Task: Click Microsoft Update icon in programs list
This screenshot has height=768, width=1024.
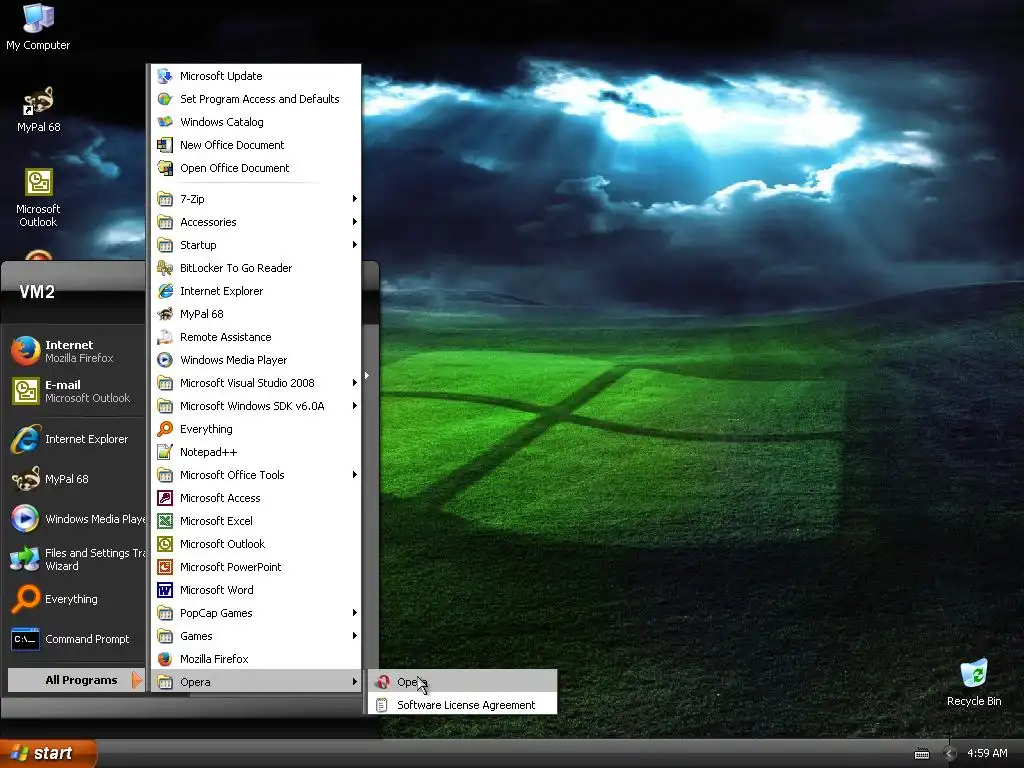Action: point(165,76)
